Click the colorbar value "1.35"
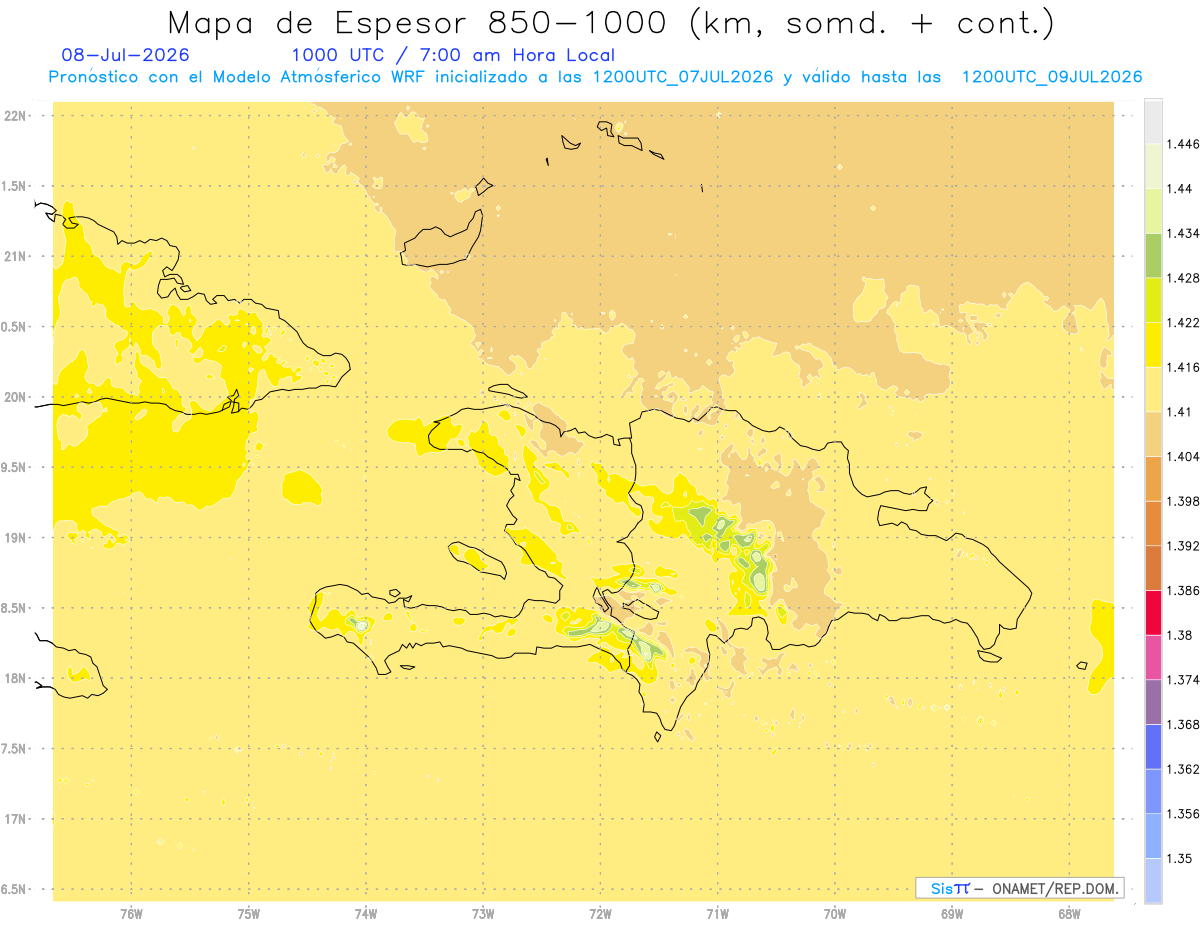1200x927 pixels. coord(1178,859)
